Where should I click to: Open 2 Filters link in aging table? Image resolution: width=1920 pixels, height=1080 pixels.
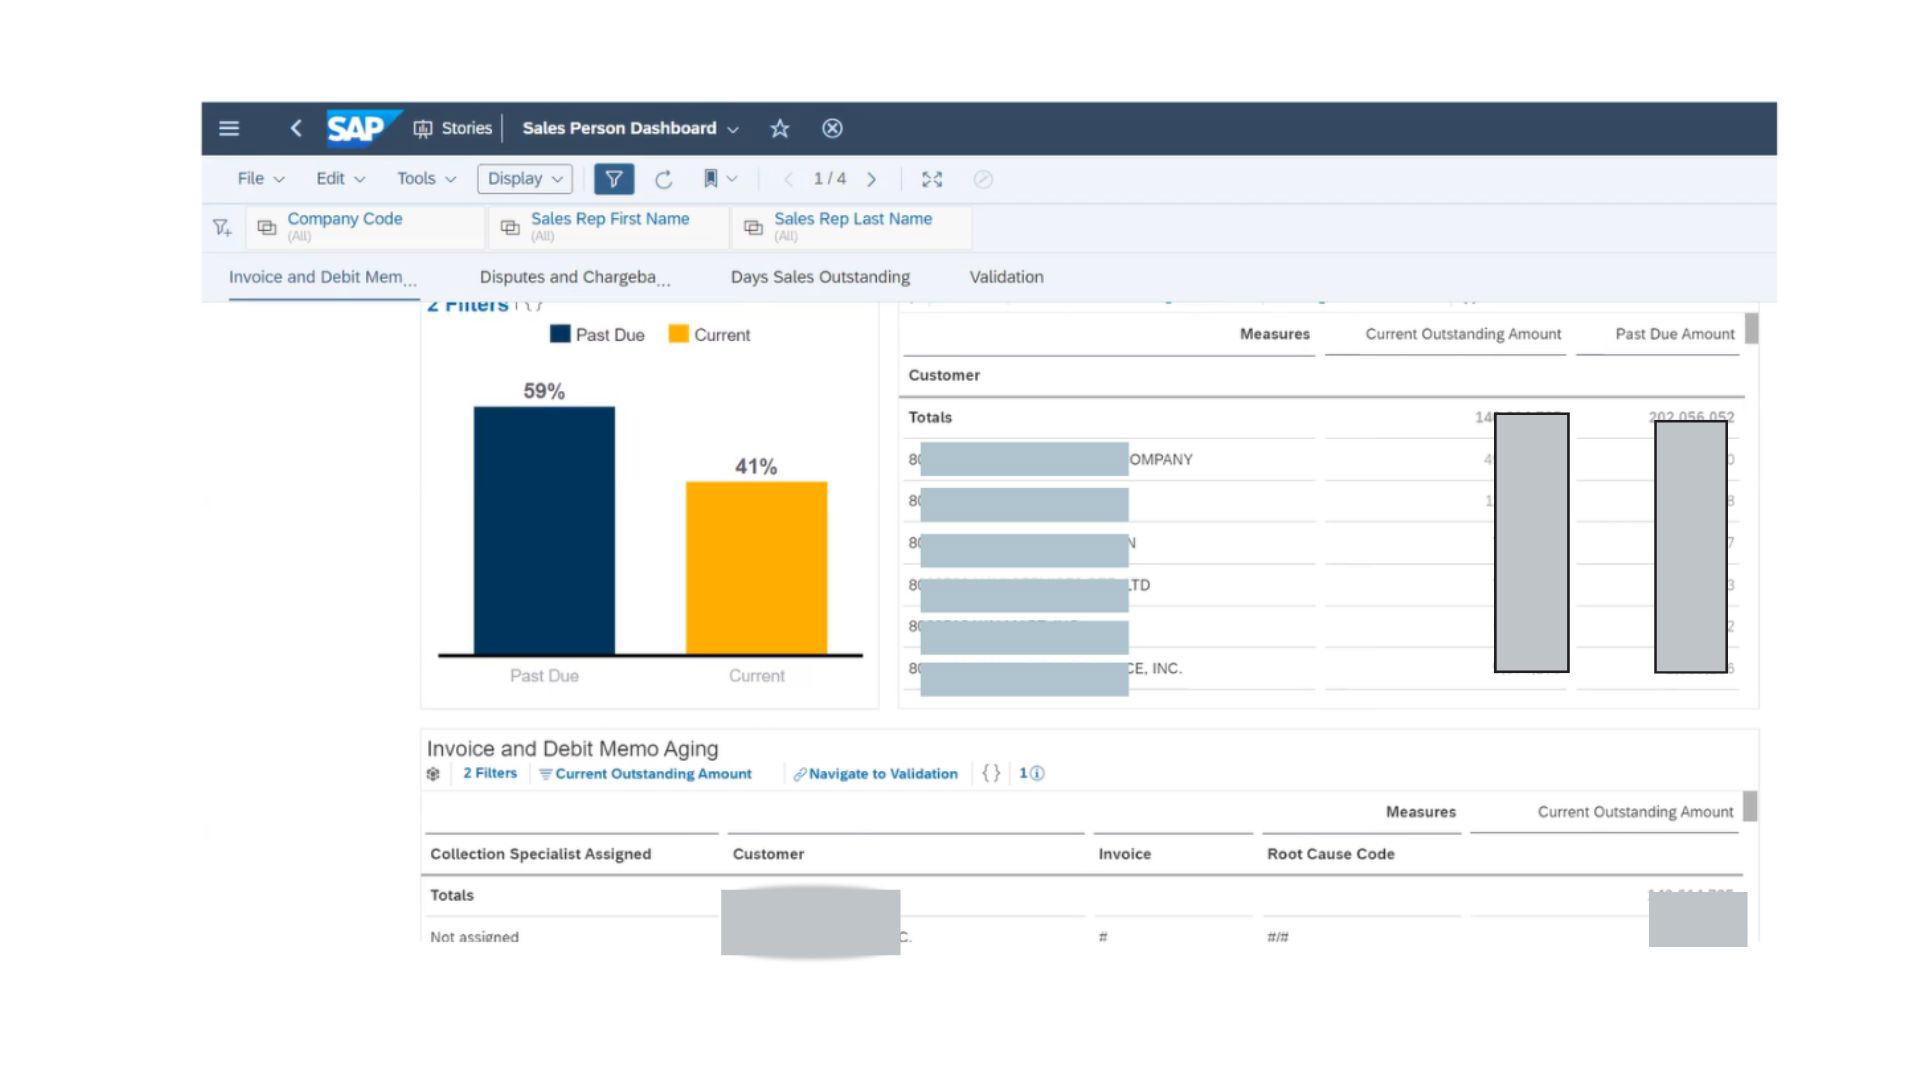pyautogui.click(x=490, y=773)
